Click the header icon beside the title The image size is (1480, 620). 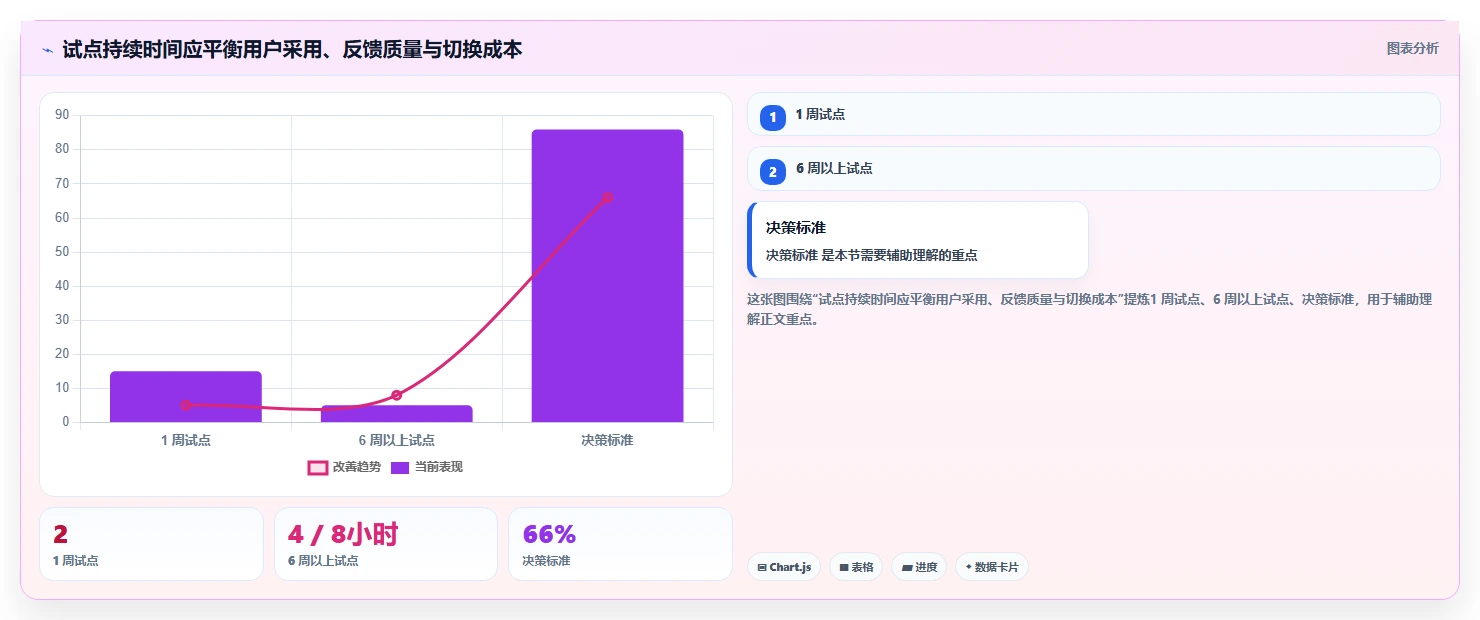click(x=47, y=50)
